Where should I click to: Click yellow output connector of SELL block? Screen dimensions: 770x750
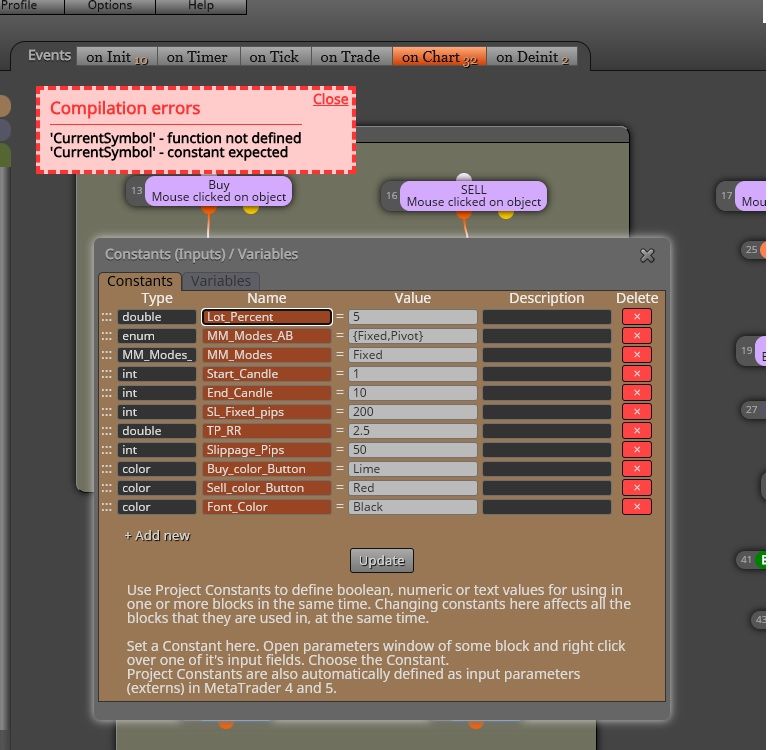coord(506,215)
